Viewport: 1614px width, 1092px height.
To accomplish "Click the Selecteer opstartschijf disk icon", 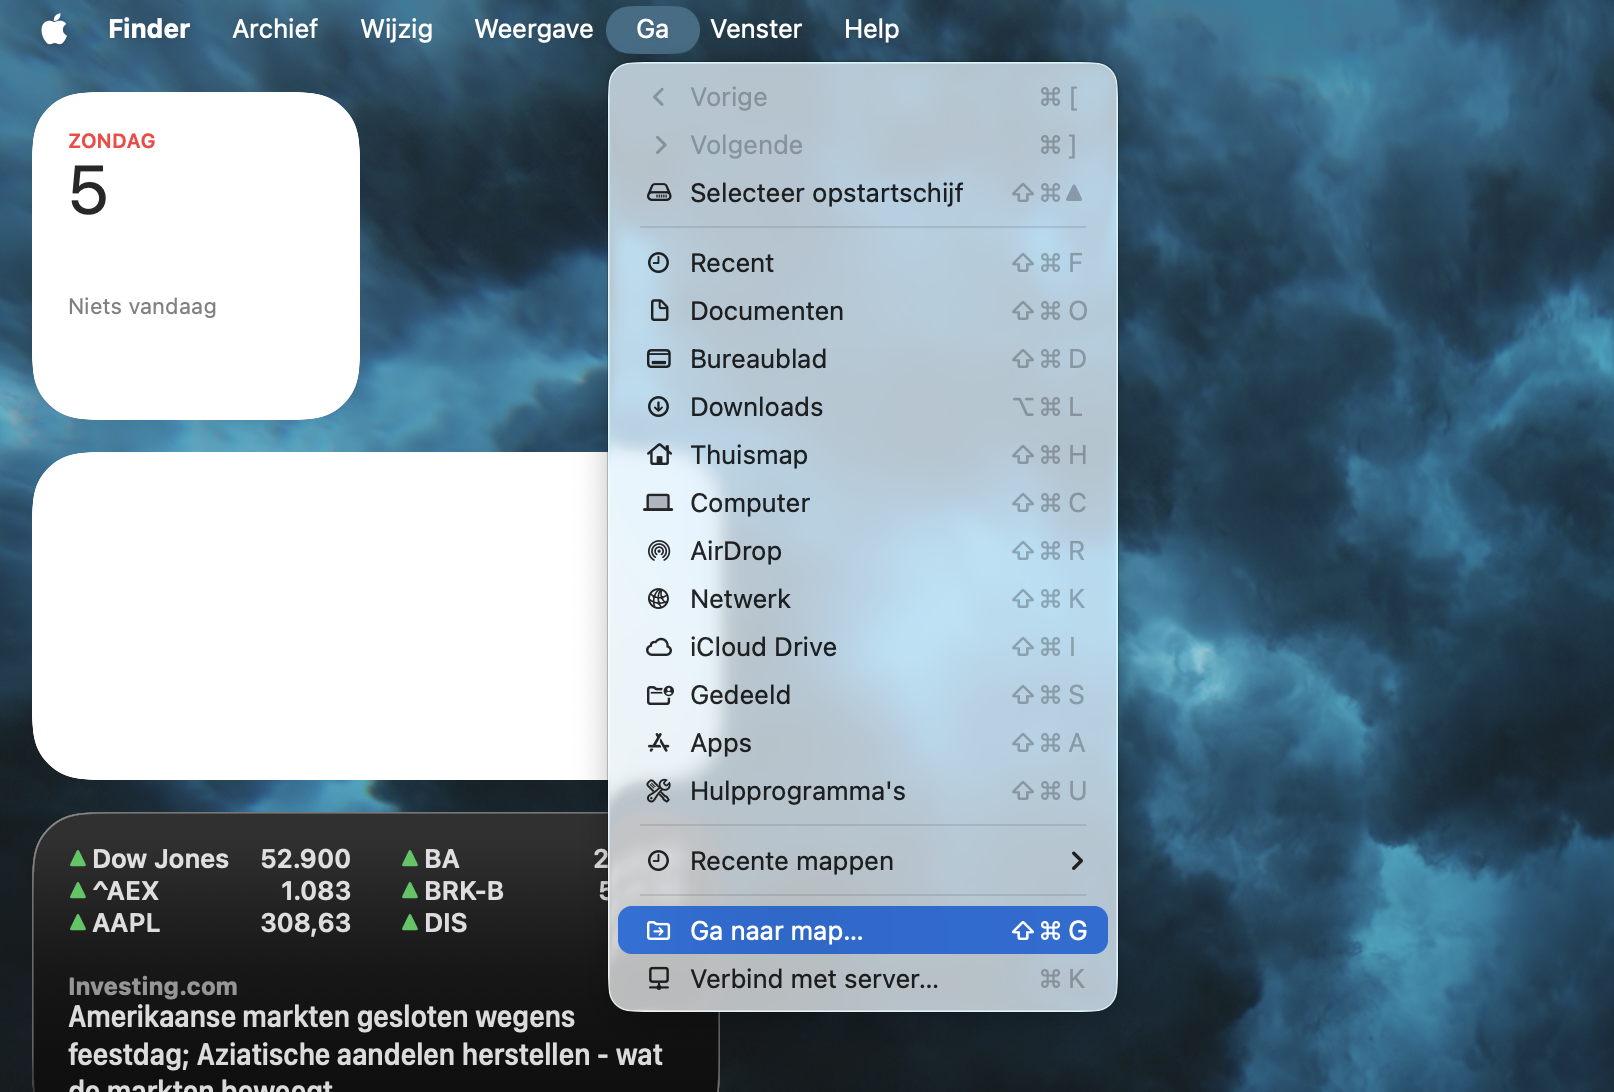I will coord(658,193).
